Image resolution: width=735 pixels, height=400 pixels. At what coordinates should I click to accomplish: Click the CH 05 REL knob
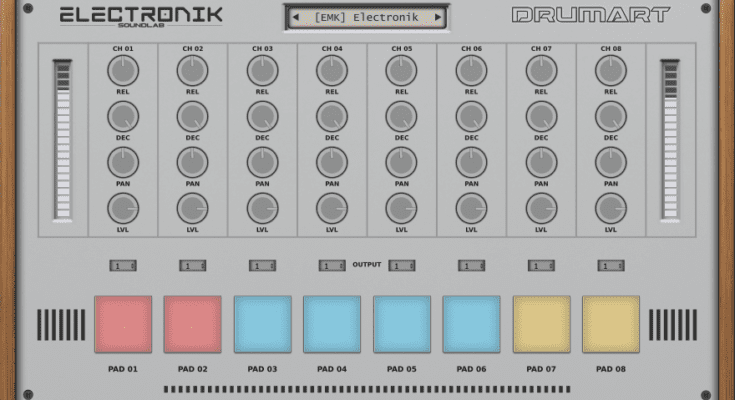pyautogui.click(x=402, y=70)
